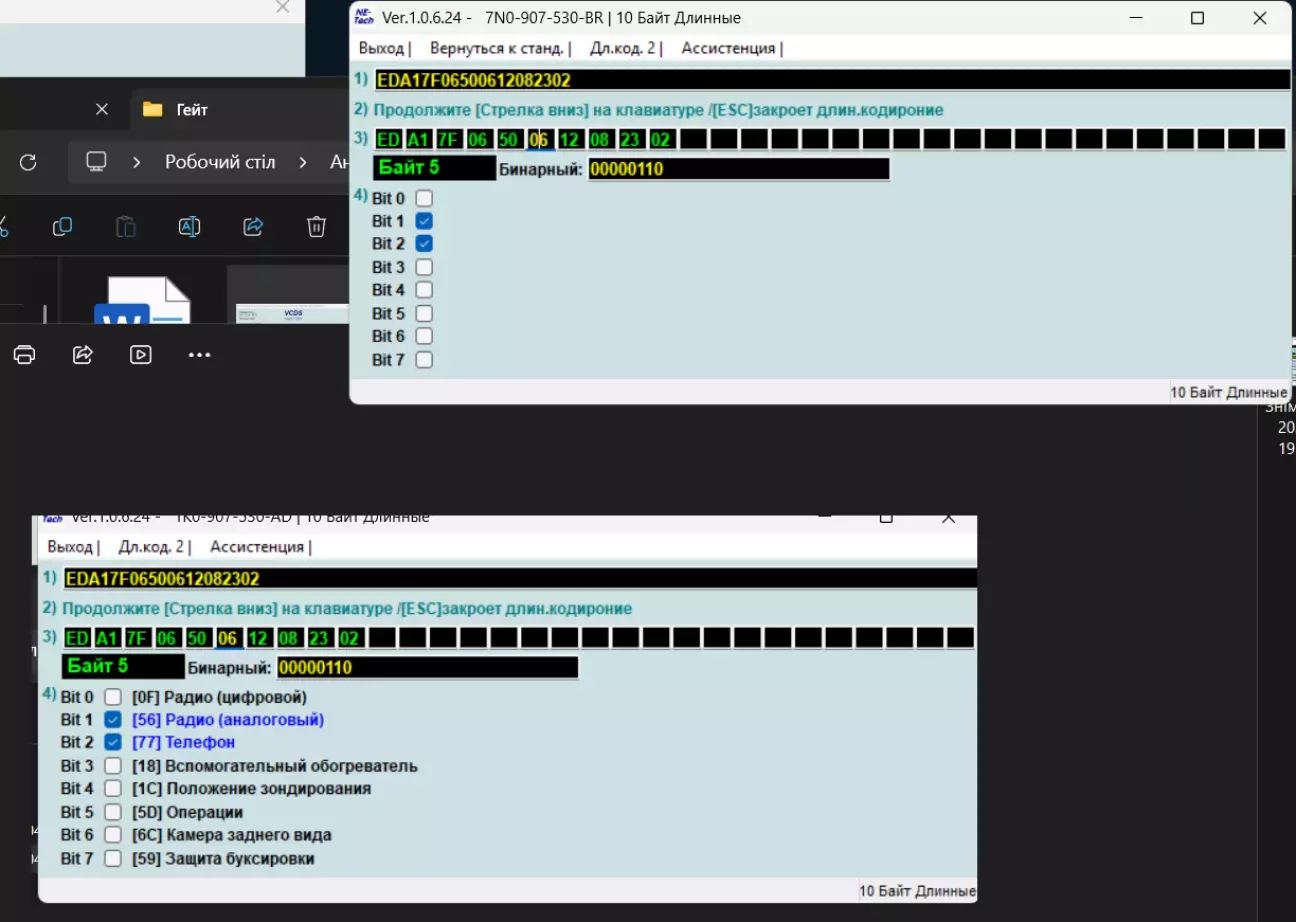
Task: Click the Print icon in photo viewer
Action: tap(25, 355)
